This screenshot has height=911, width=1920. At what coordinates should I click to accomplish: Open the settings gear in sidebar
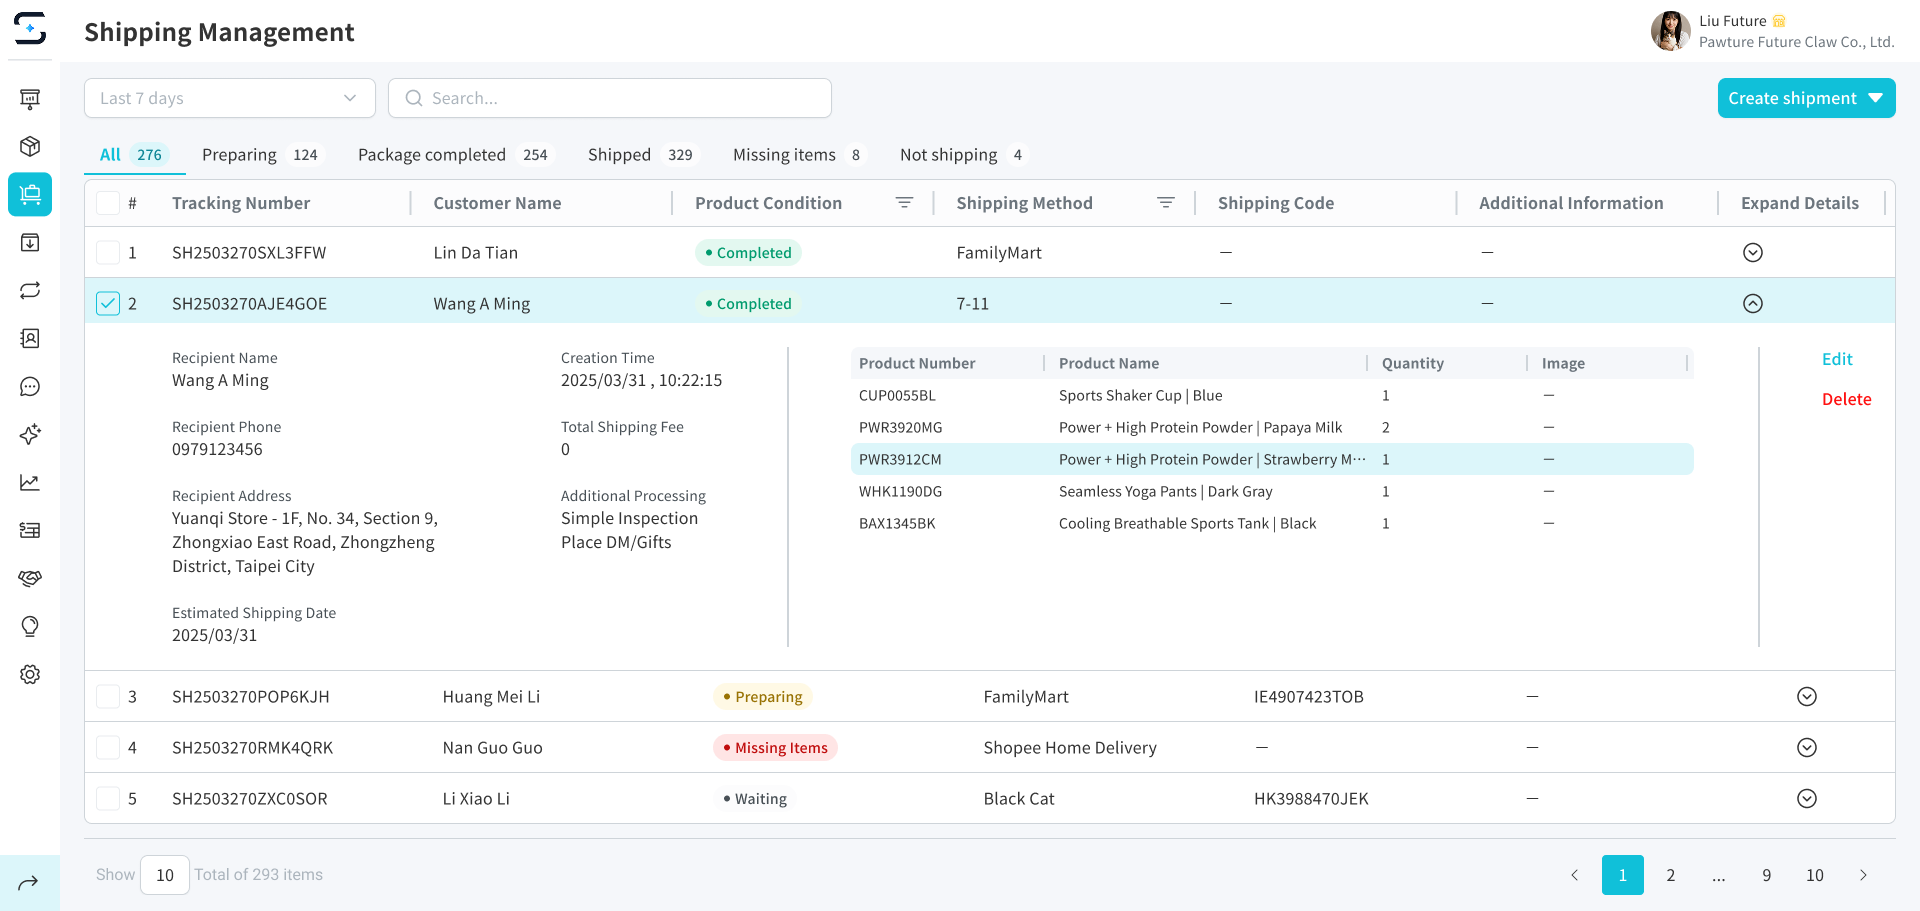30,675
